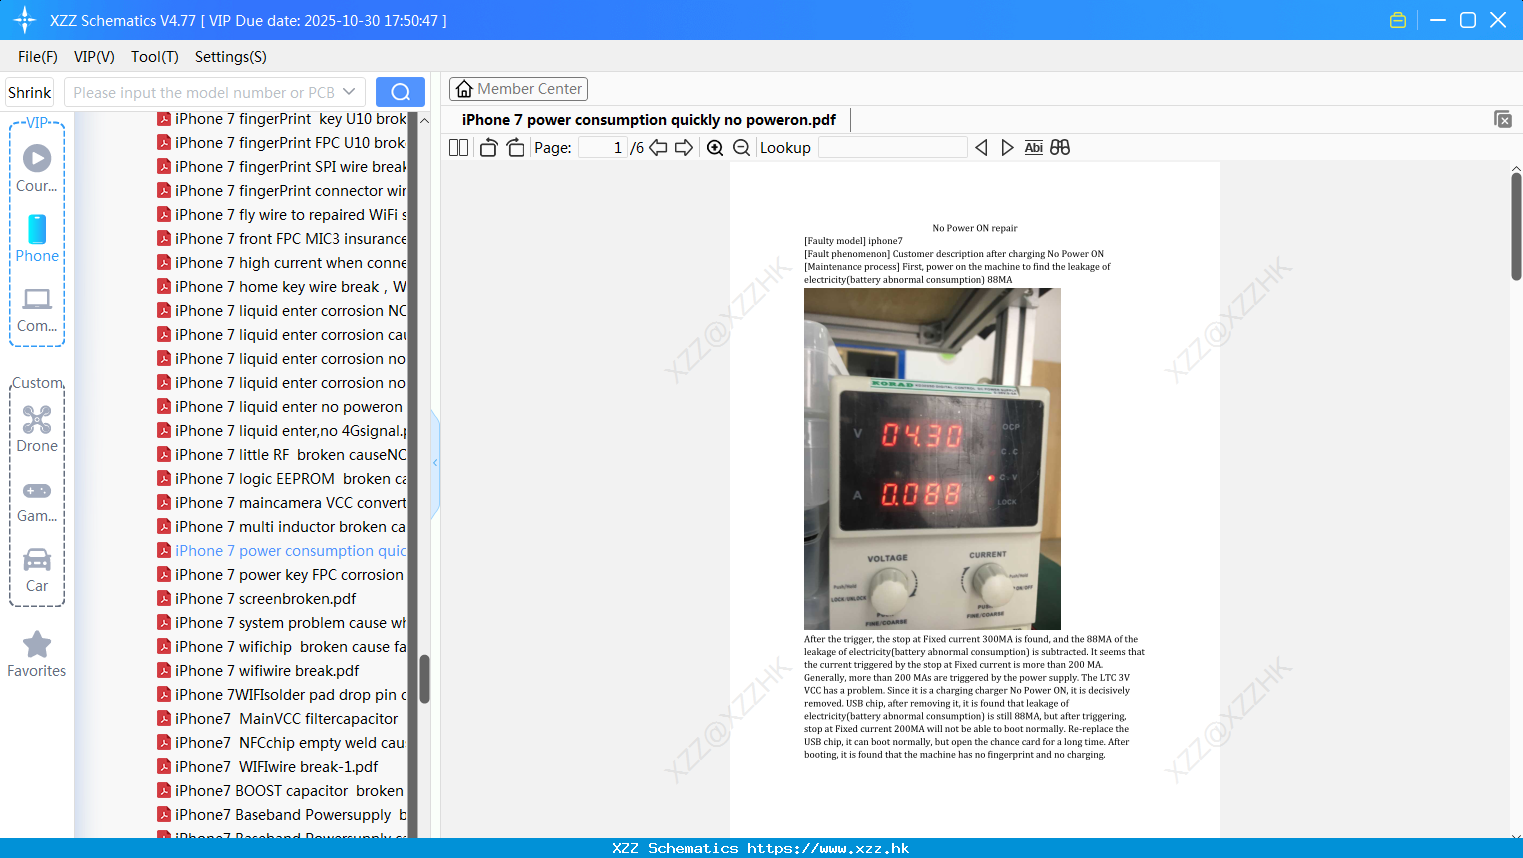Click the file list scrollbar thumb
The width and height of the screenshot is (1523, 858).
pyautogui.click(x=424, y=679)
